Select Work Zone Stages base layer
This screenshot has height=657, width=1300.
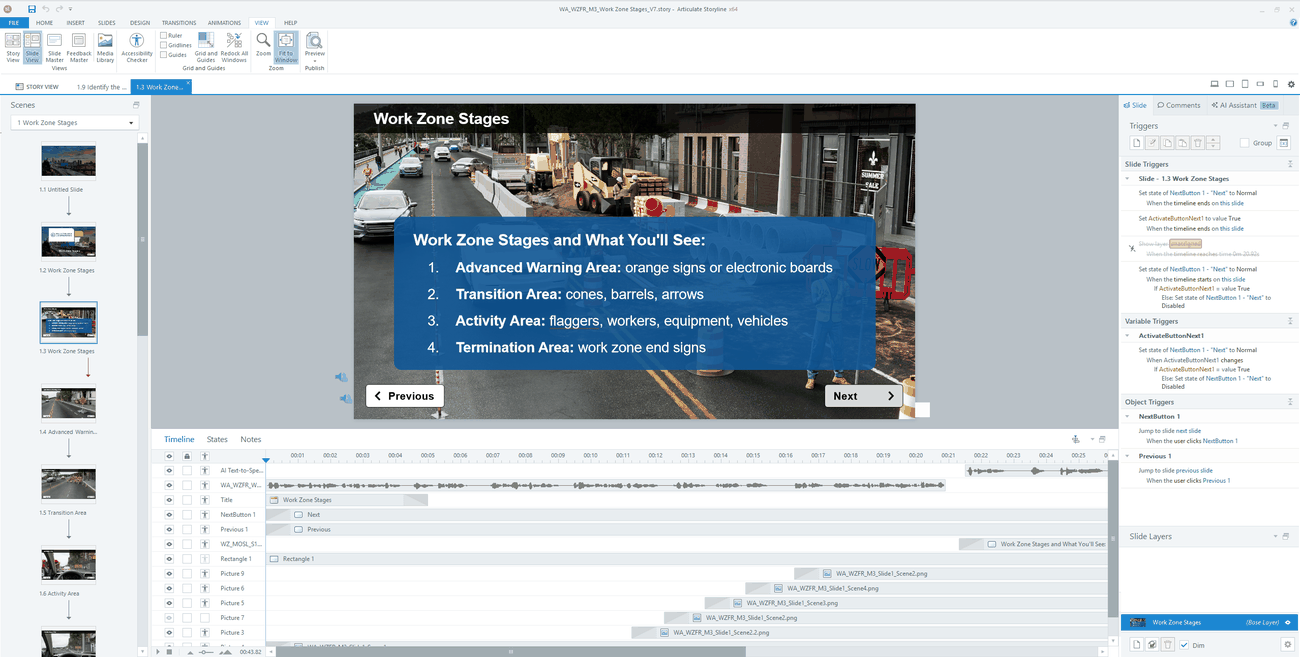[1209, 622]
